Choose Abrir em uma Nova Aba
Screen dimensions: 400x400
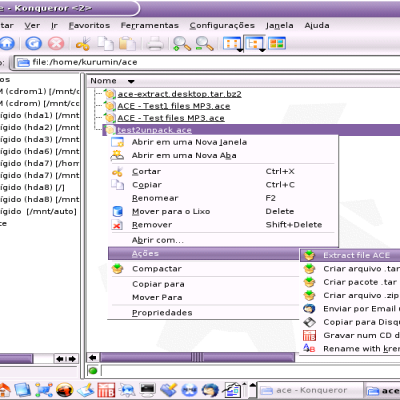coord(223,156)
